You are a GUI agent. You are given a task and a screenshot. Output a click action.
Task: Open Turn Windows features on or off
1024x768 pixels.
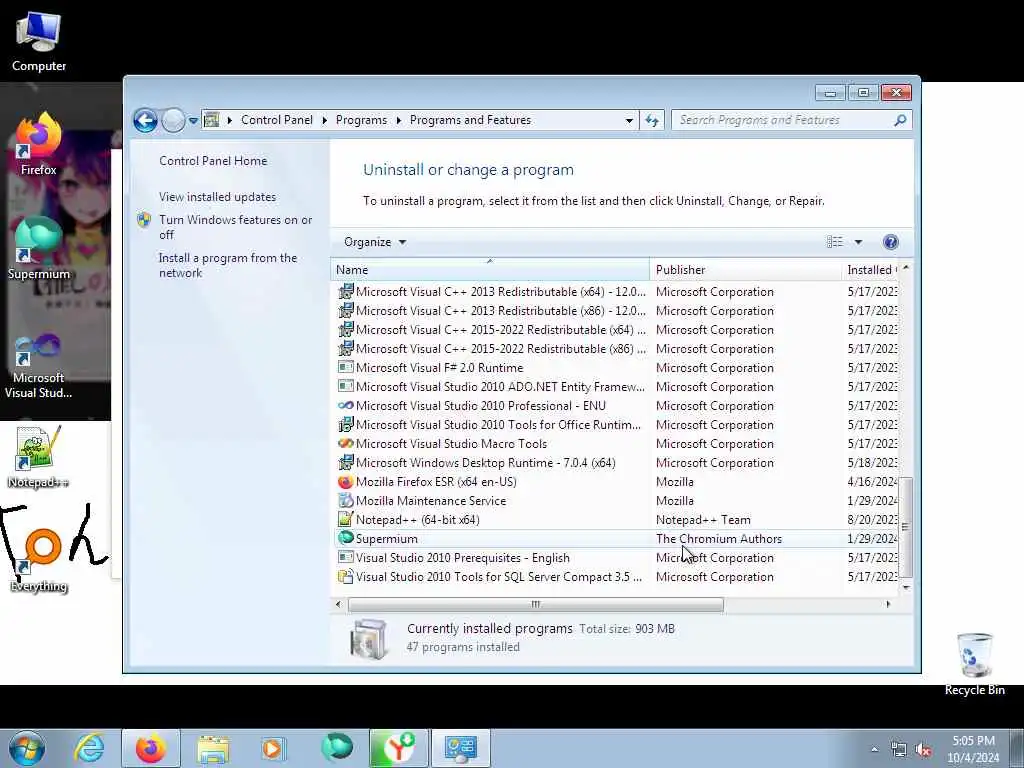(236, 227)
